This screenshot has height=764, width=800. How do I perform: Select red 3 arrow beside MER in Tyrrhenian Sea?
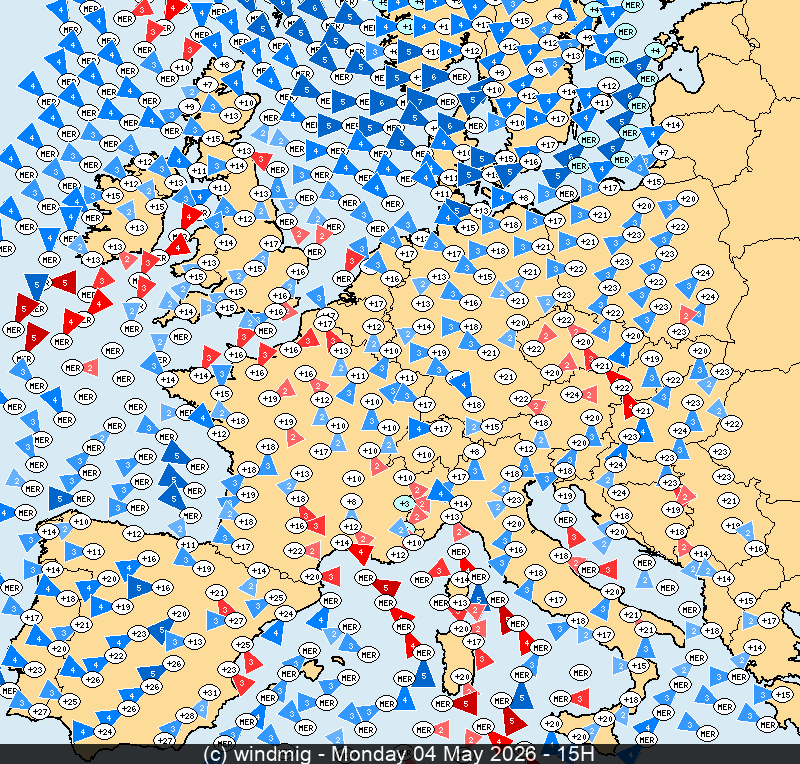[580, 697]
